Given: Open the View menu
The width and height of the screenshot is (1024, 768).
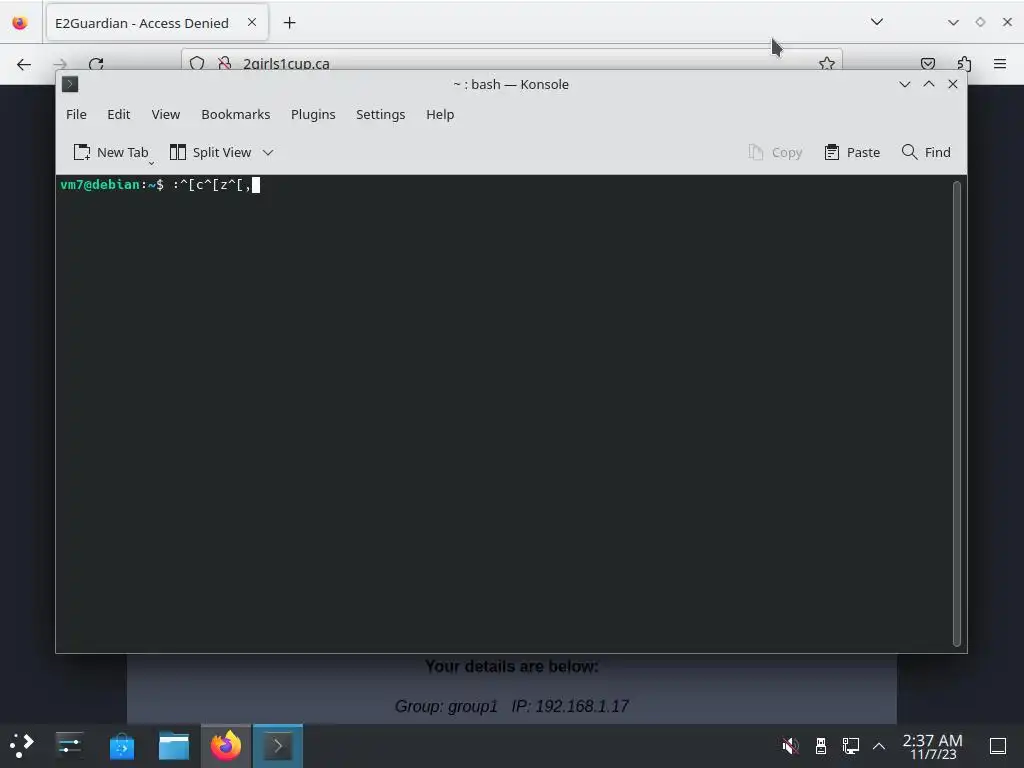Looking at the screenshot, I should pyautogui.click(x=166, y=114).
